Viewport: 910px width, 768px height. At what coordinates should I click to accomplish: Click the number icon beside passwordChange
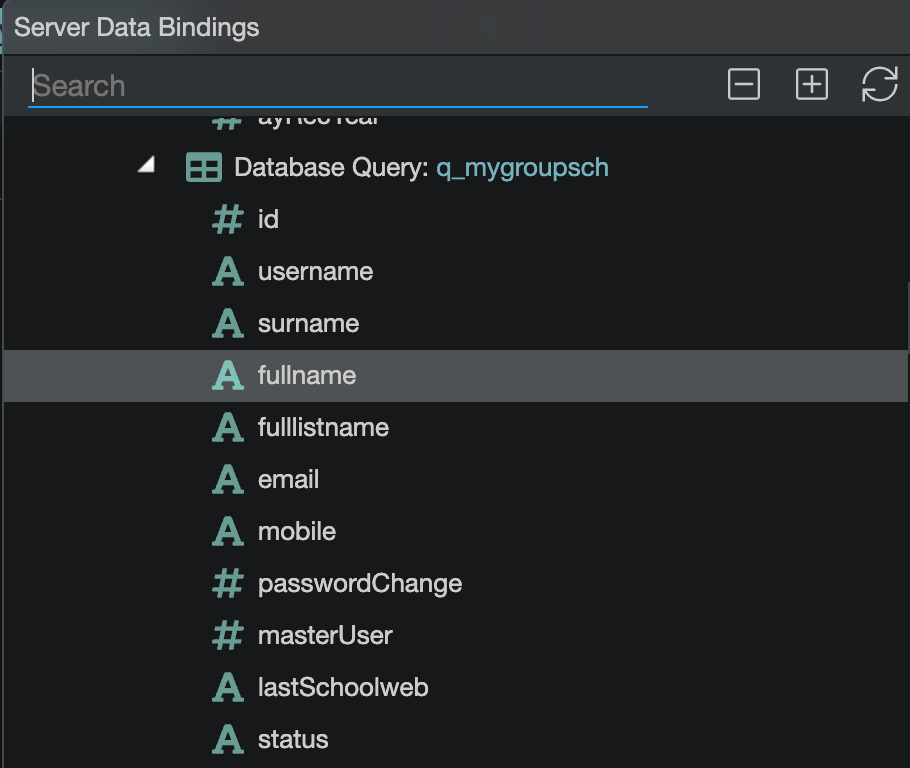228,583
